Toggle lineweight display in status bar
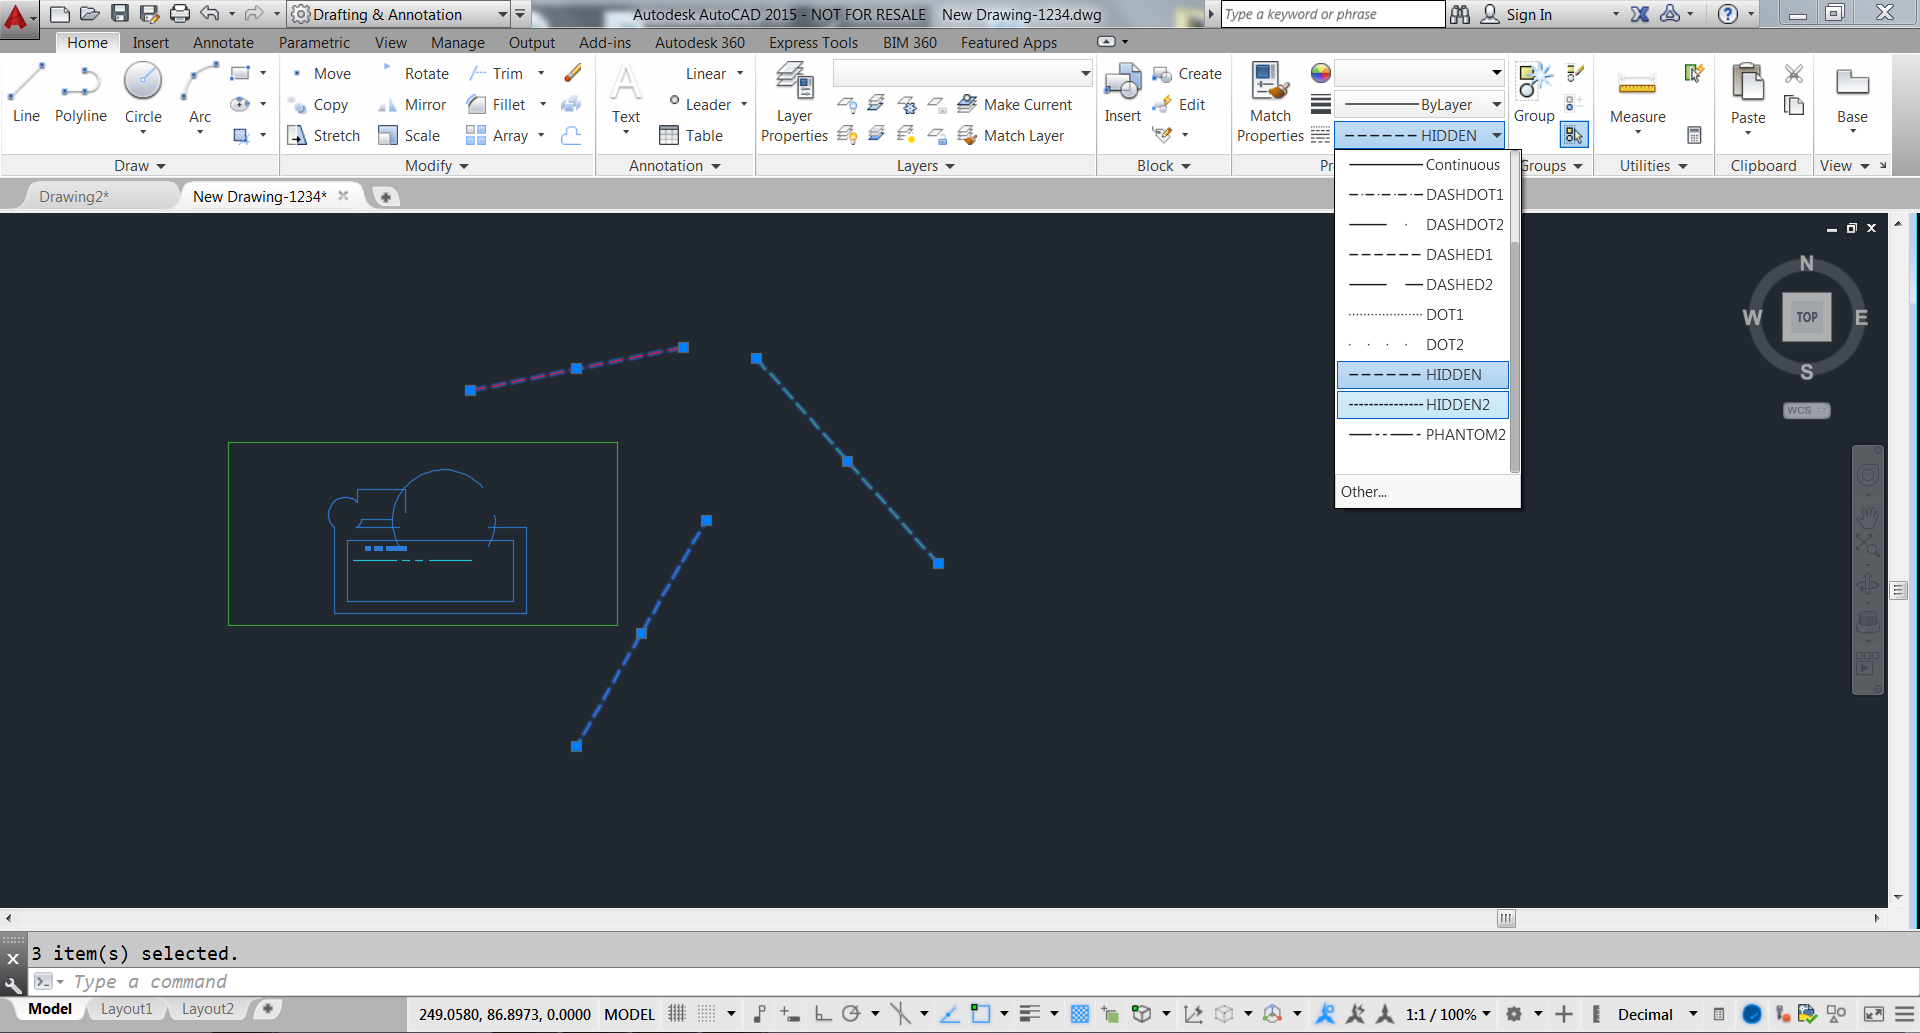1920x1033 pixels. (x=1030, y=1014)
